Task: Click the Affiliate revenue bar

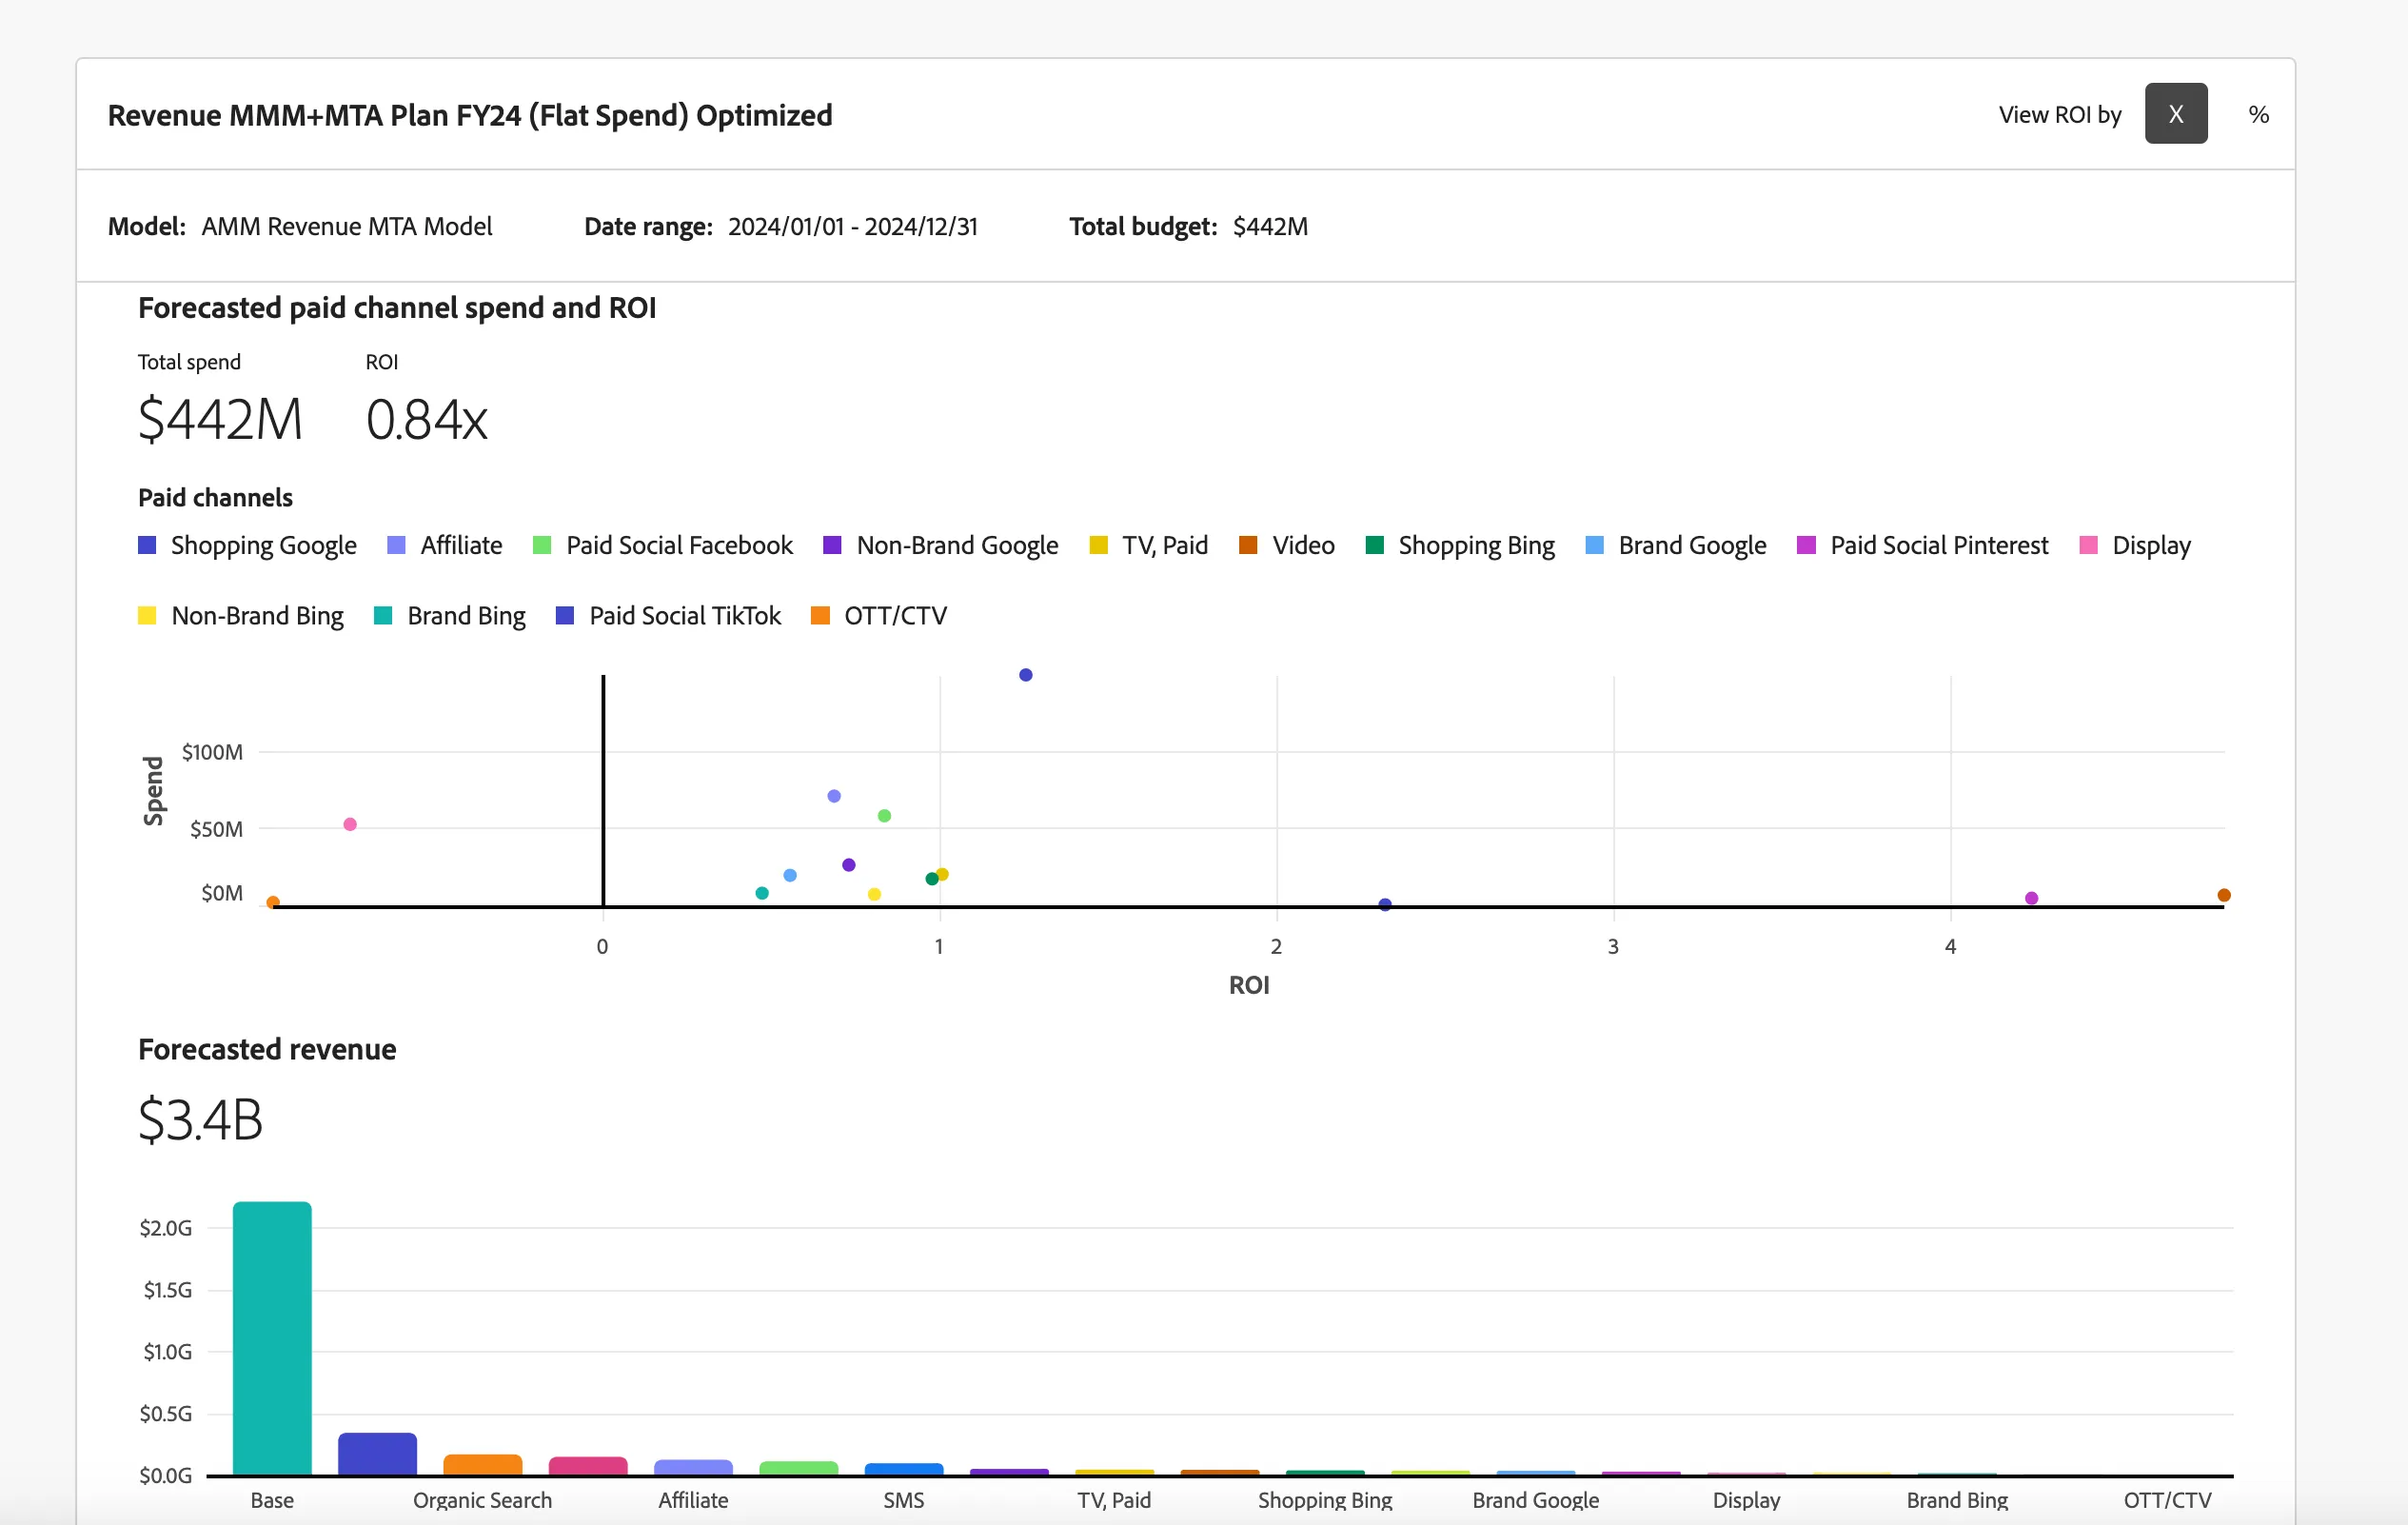Action: click(x=693, y=1467)
